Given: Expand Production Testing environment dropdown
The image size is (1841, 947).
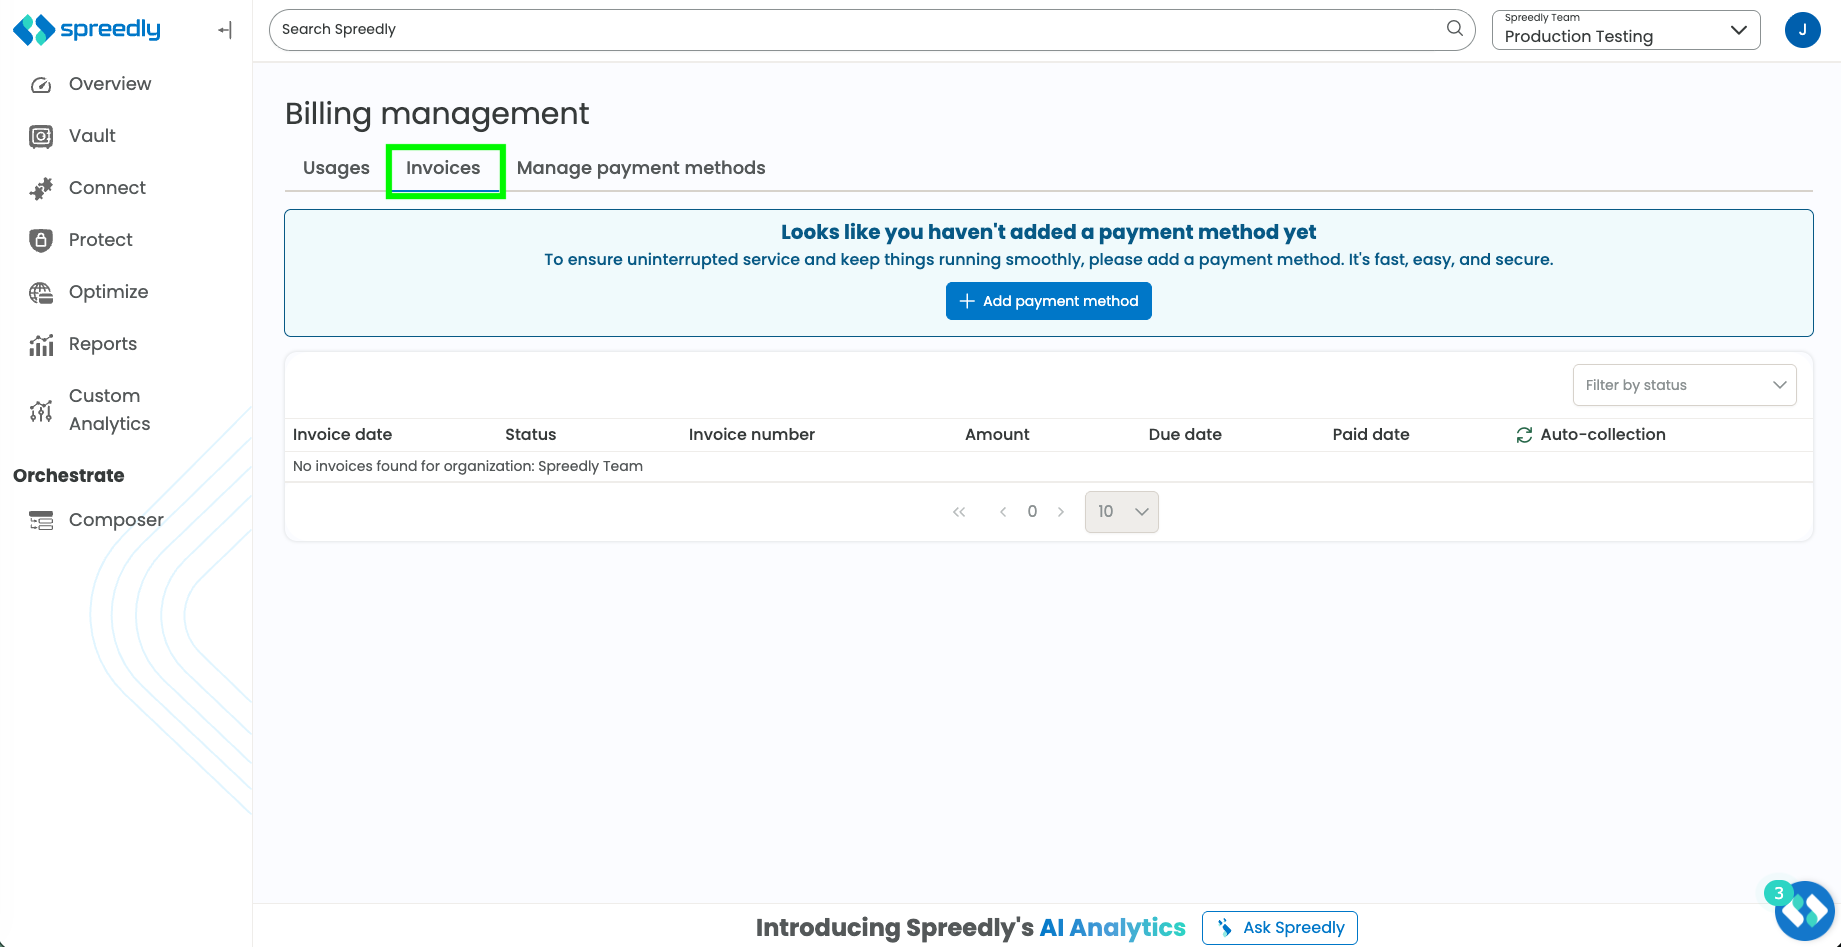Looking at the screenshot, I should click(x=1626, y=30).
